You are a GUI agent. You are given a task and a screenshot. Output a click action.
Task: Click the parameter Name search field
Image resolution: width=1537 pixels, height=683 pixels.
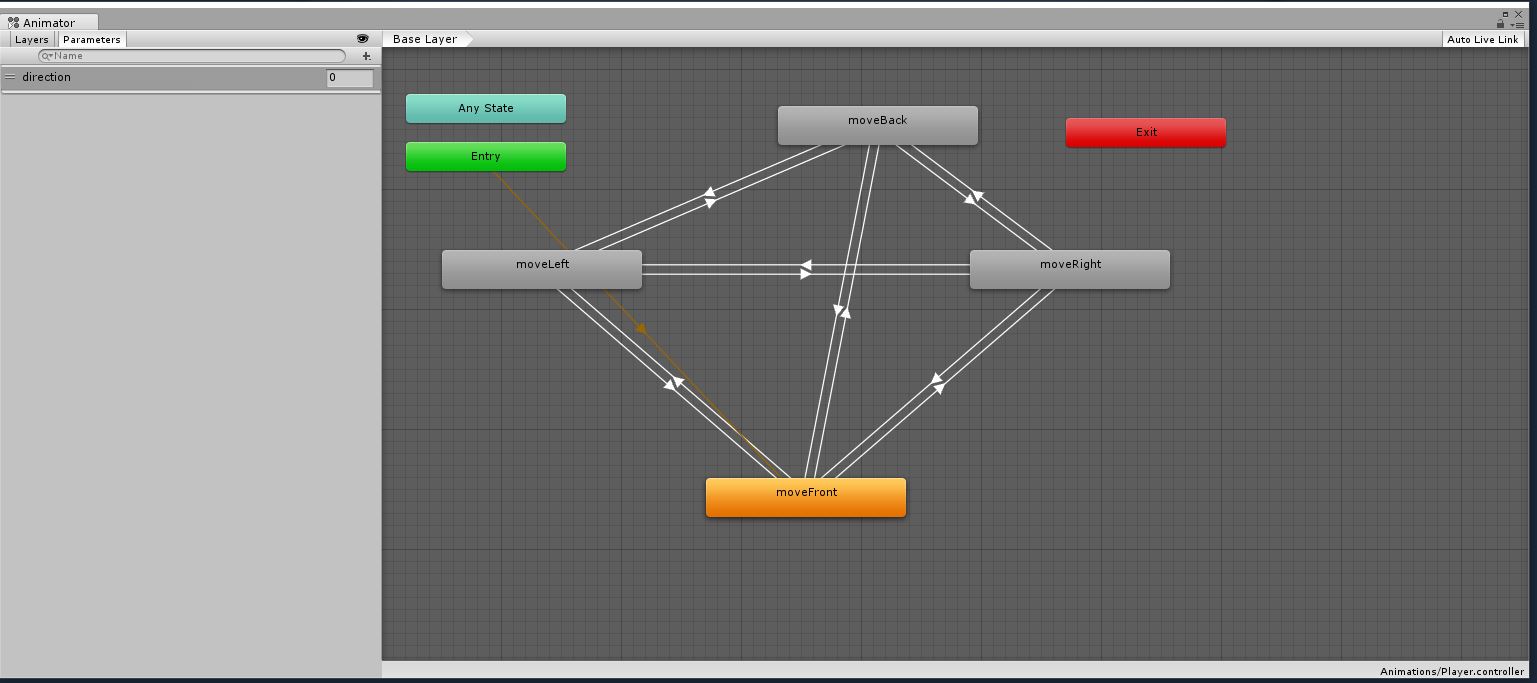coord(192,56)
